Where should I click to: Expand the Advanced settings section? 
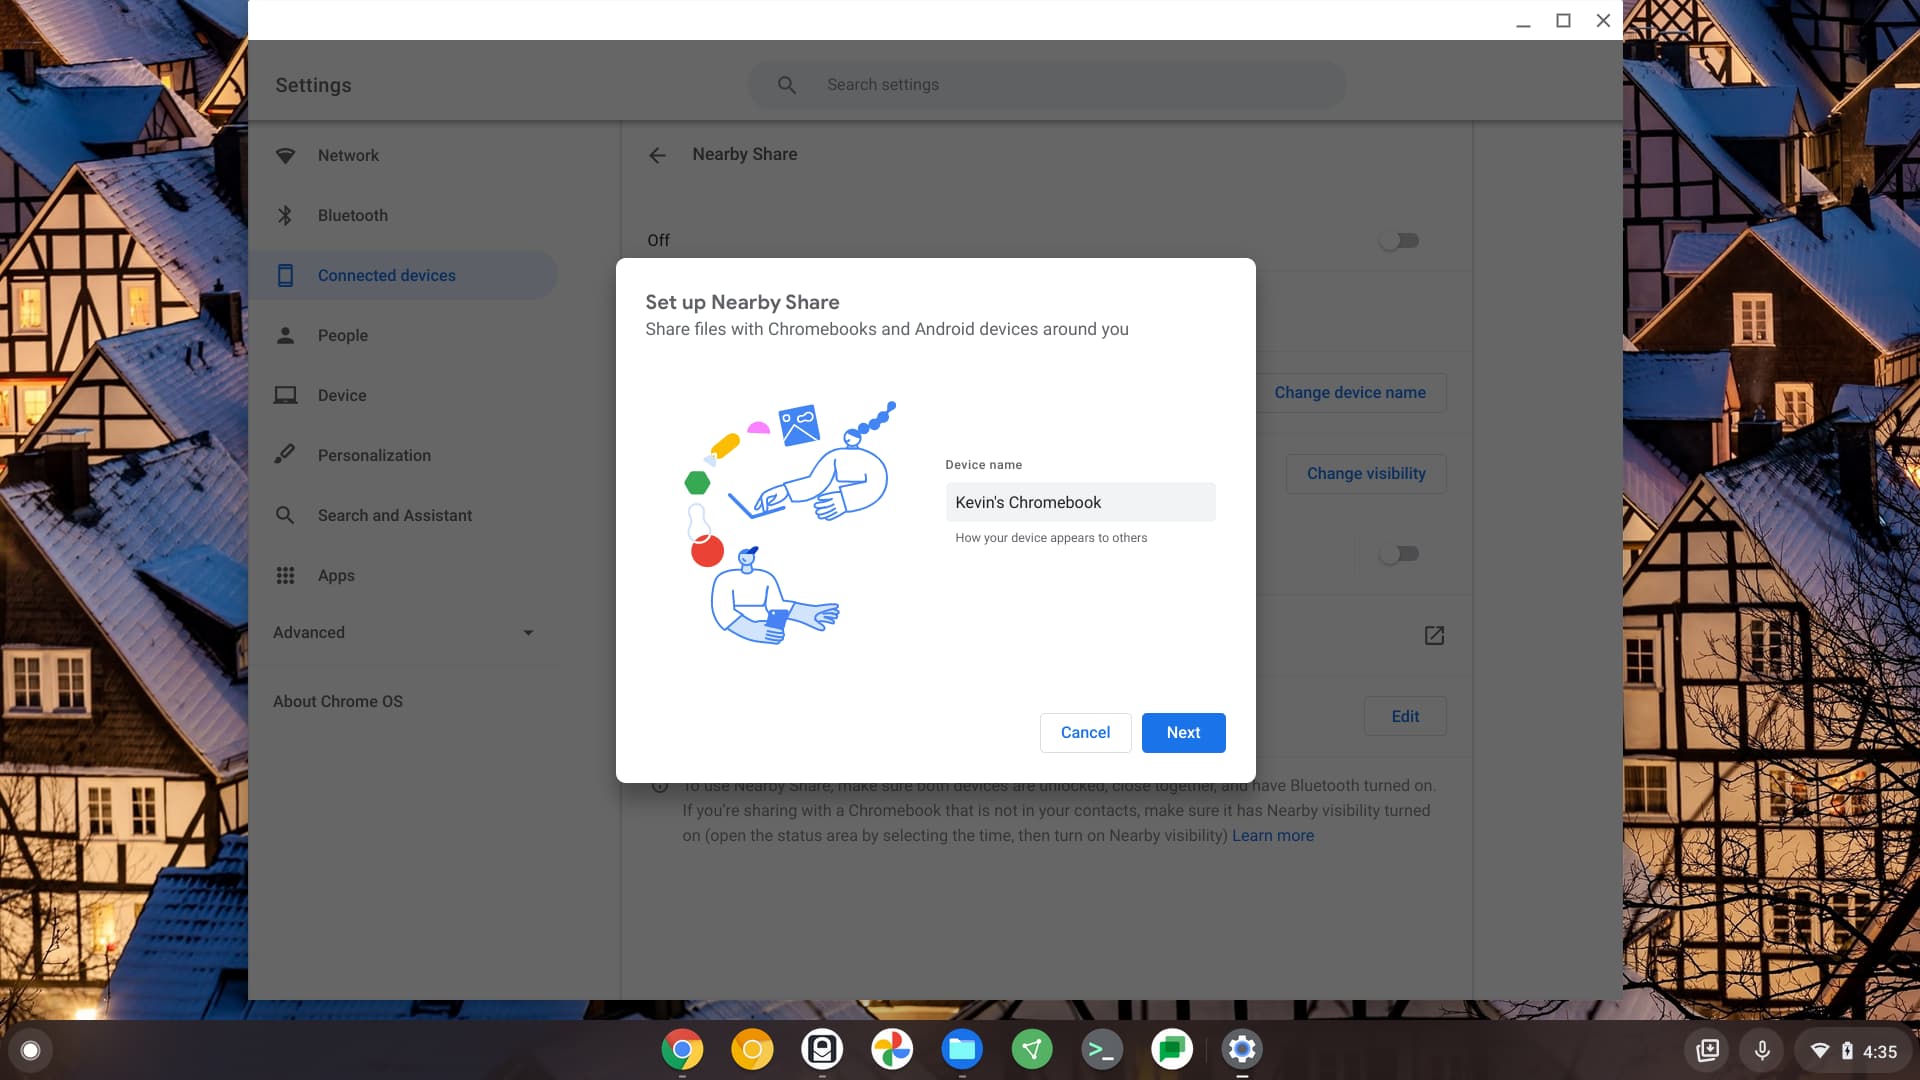(x=403, y=633)
